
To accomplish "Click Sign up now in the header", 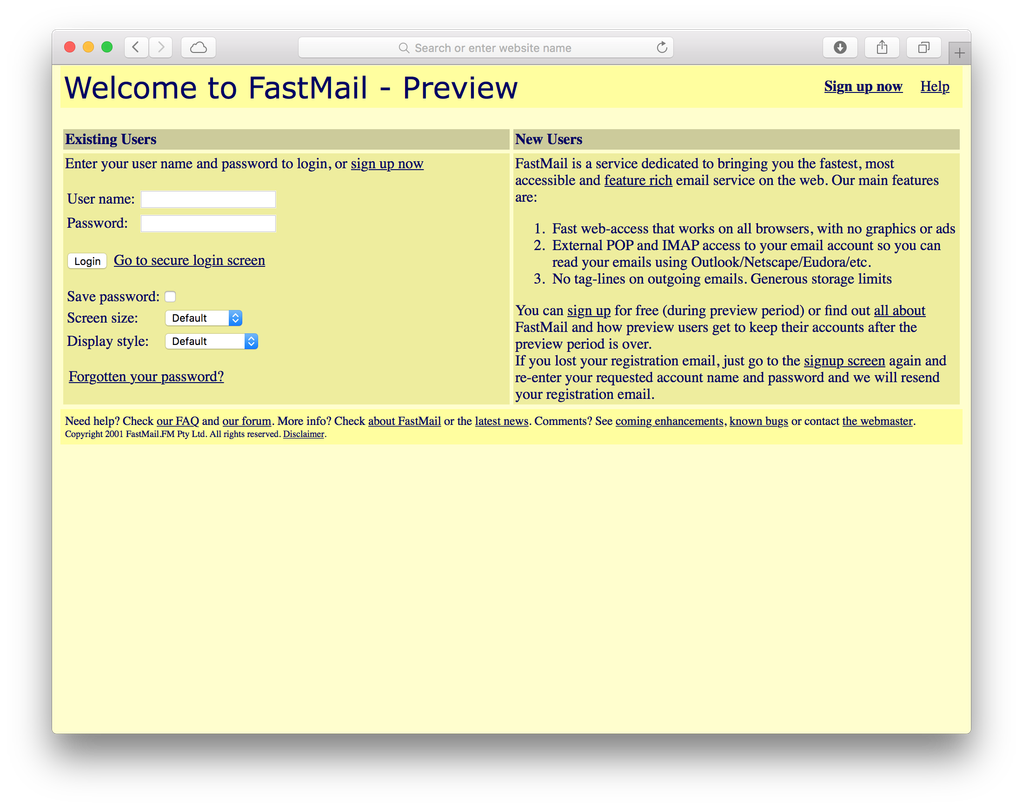I will coord(862,86).
